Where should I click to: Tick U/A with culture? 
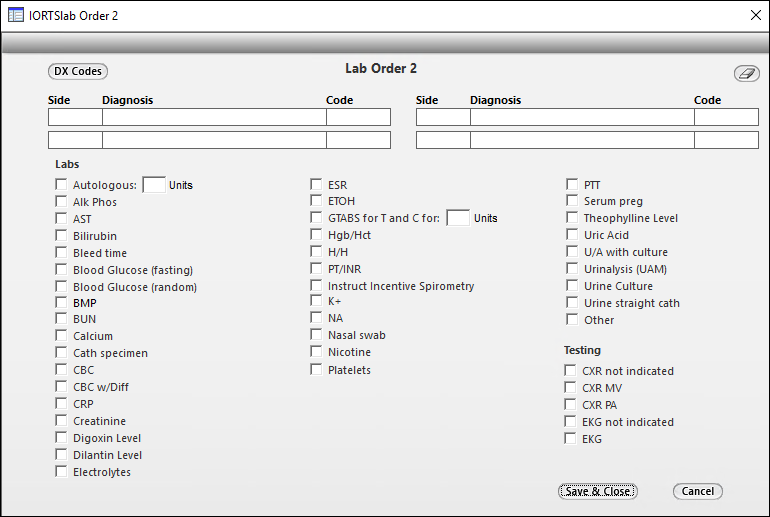[x=572, y=251]
